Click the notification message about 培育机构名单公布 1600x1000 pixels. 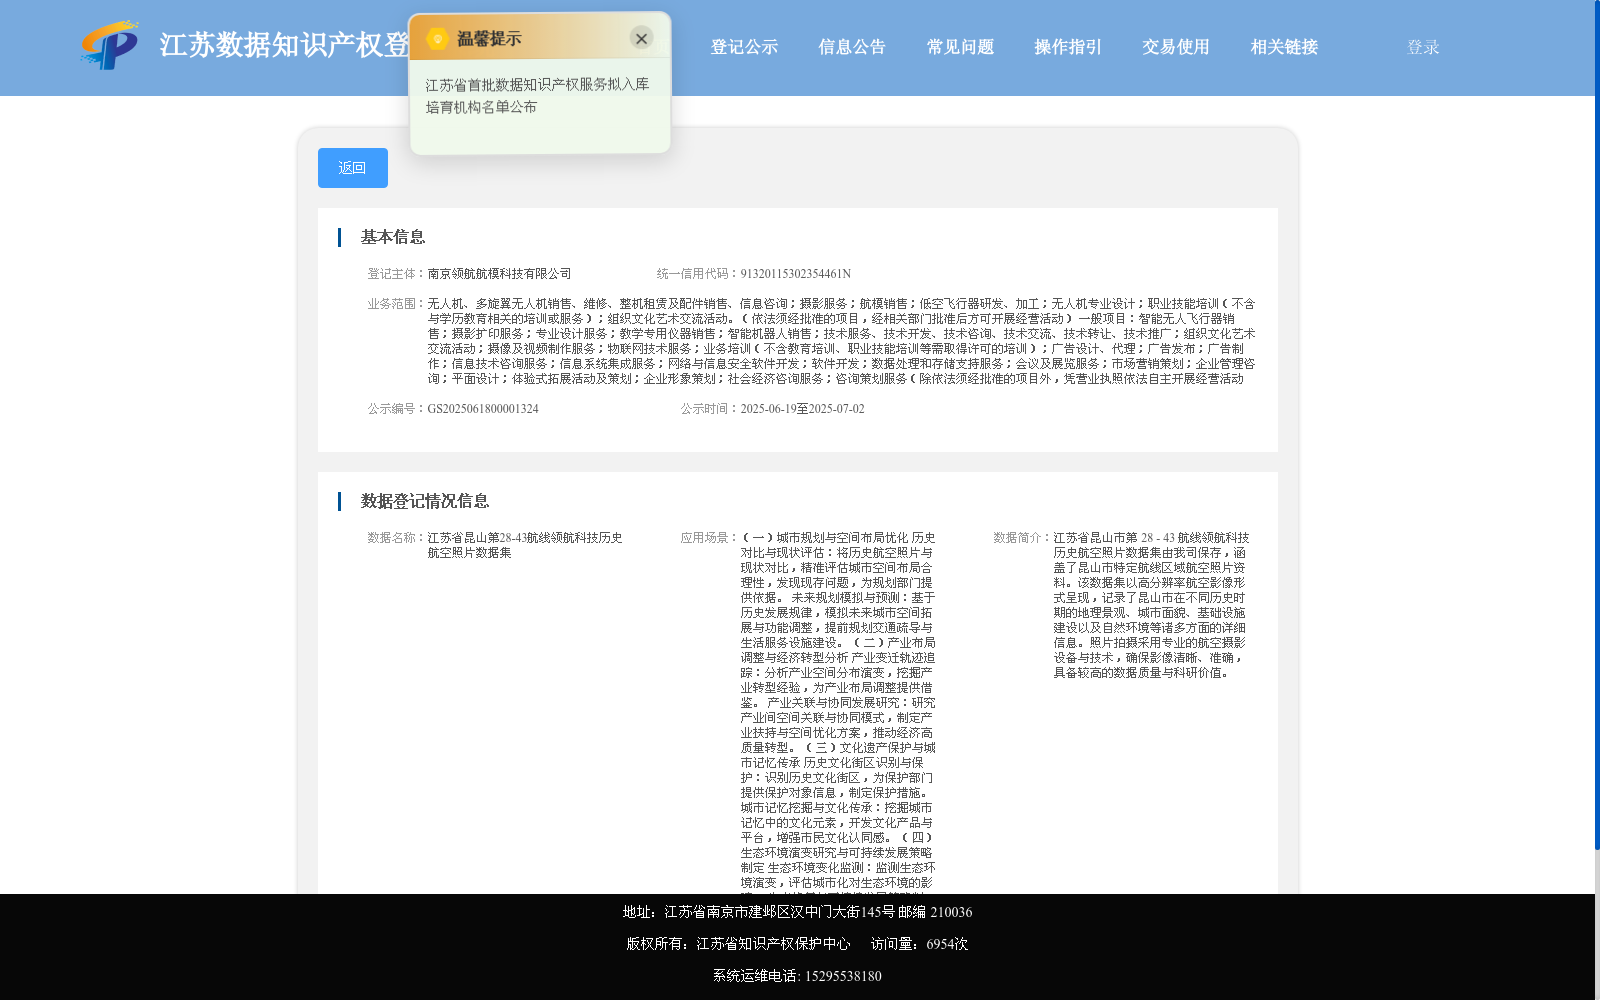coord(538,96)
